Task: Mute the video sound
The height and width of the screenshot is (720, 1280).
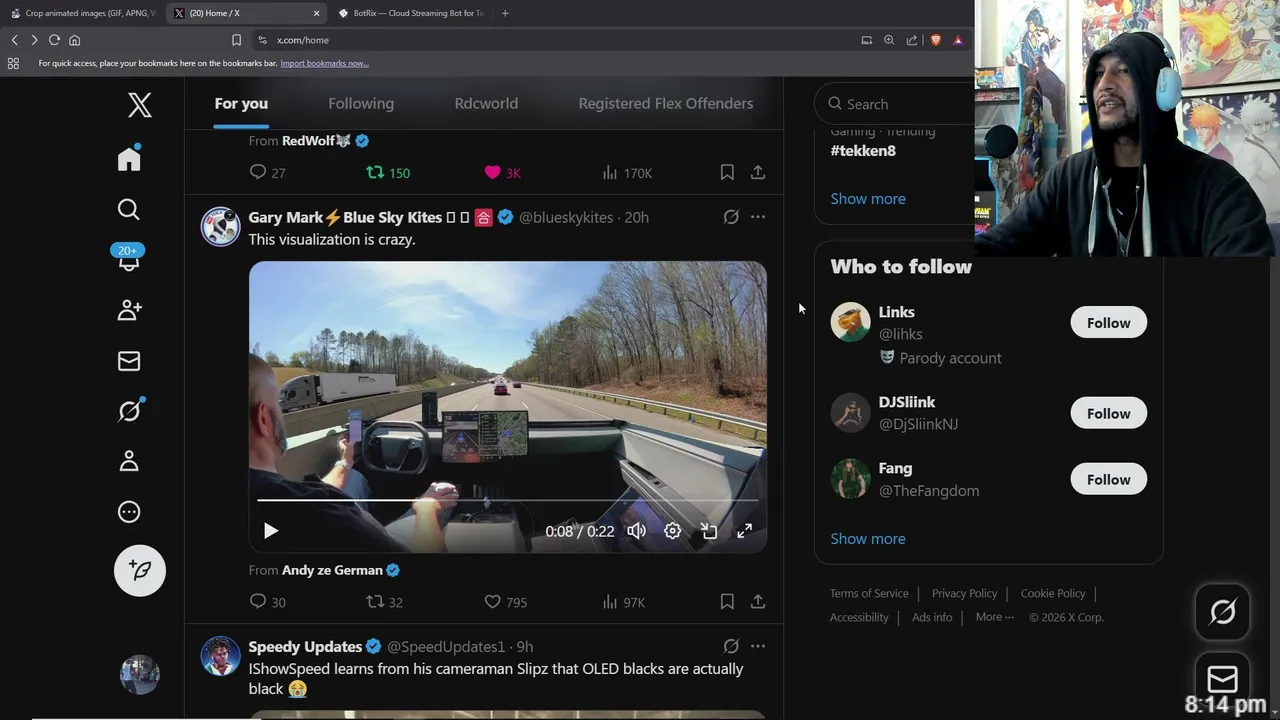Action: coord(636,531)
